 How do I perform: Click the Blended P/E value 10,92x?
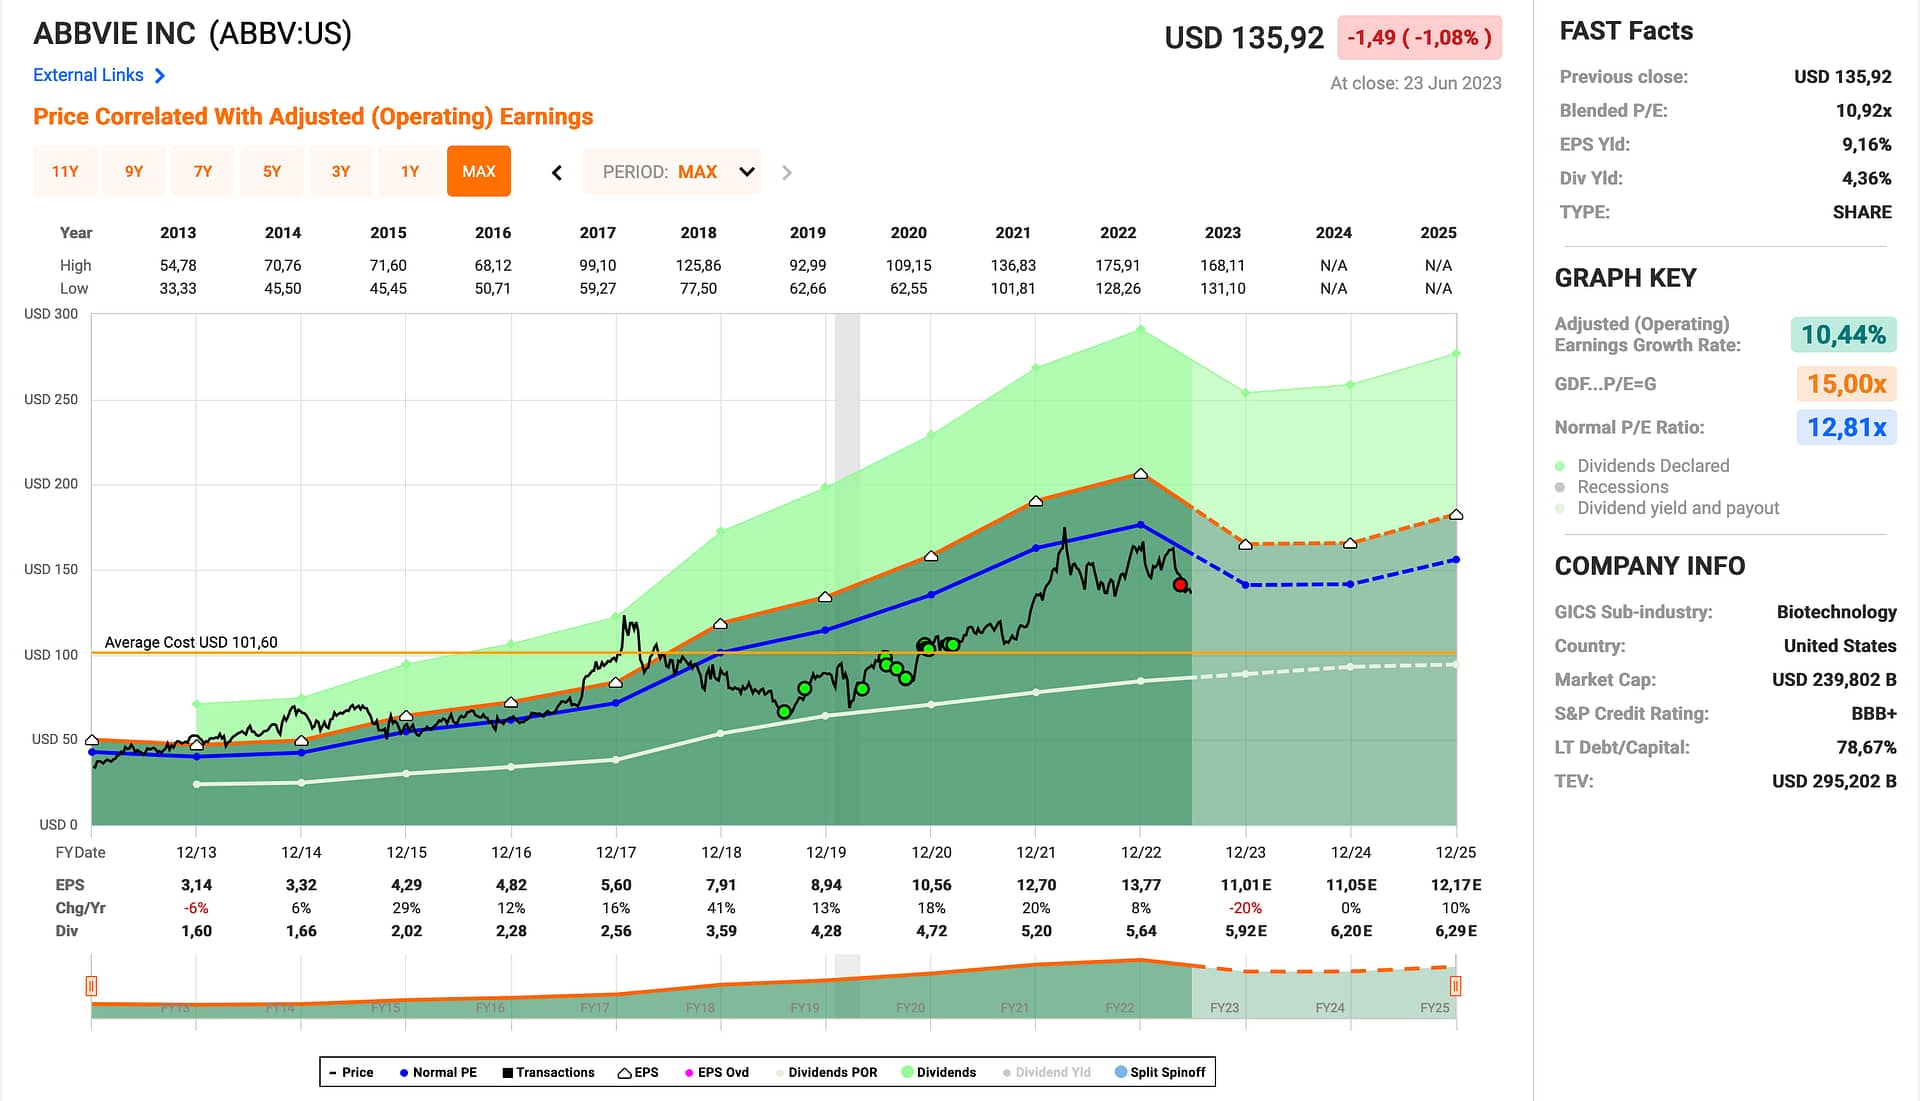point(1863,111)
